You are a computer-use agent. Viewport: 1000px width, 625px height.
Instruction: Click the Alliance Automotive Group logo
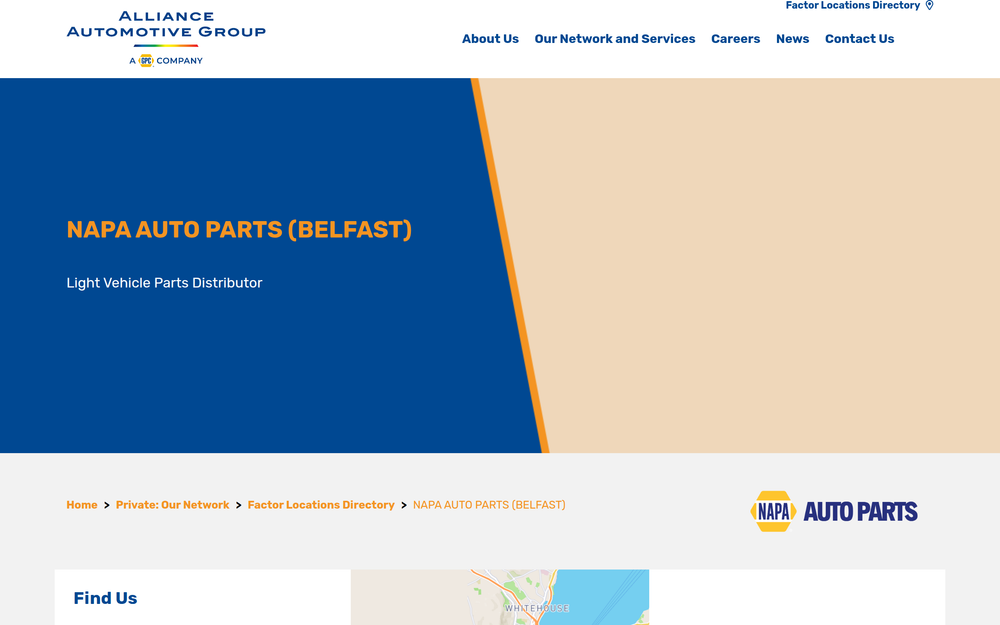coord(166,38)
